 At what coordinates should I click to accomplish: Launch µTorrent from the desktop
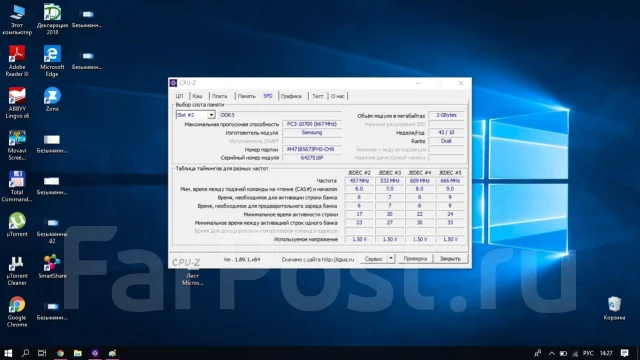pyautogui.click(x=17, y=224)
